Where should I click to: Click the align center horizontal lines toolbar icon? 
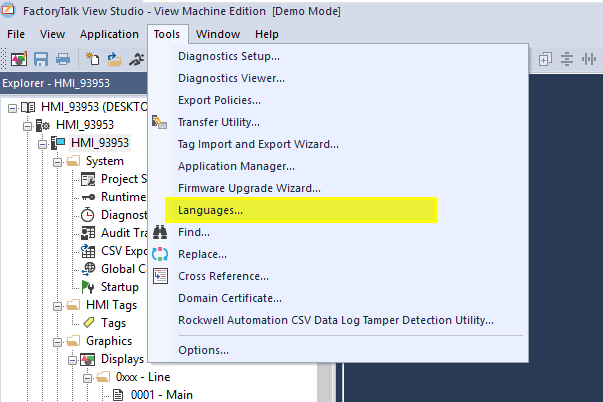point(566,59)
